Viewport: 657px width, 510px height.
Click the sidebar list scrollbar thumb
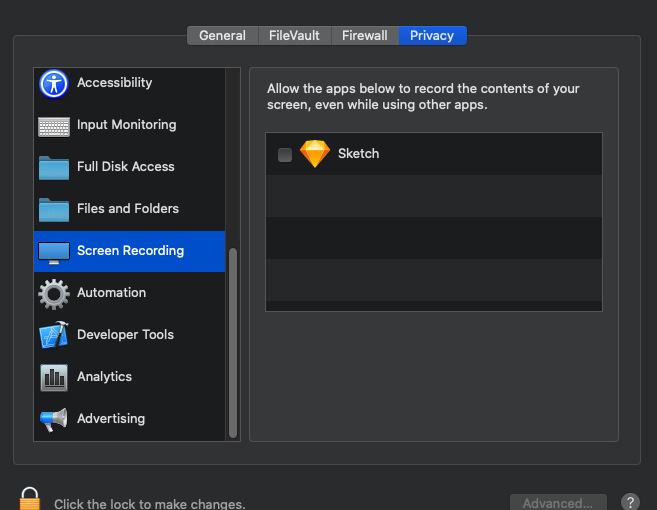tap(233, 343)
